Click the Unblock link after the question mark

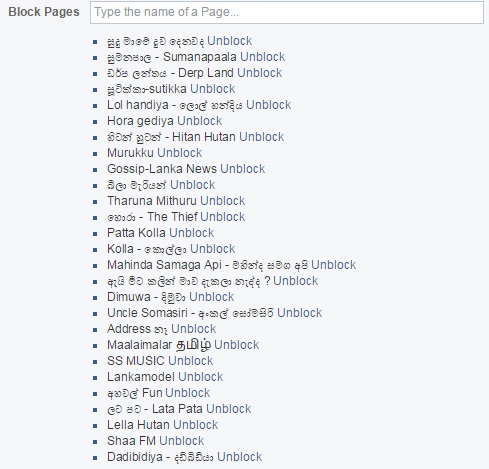click(x=296, y=281)
